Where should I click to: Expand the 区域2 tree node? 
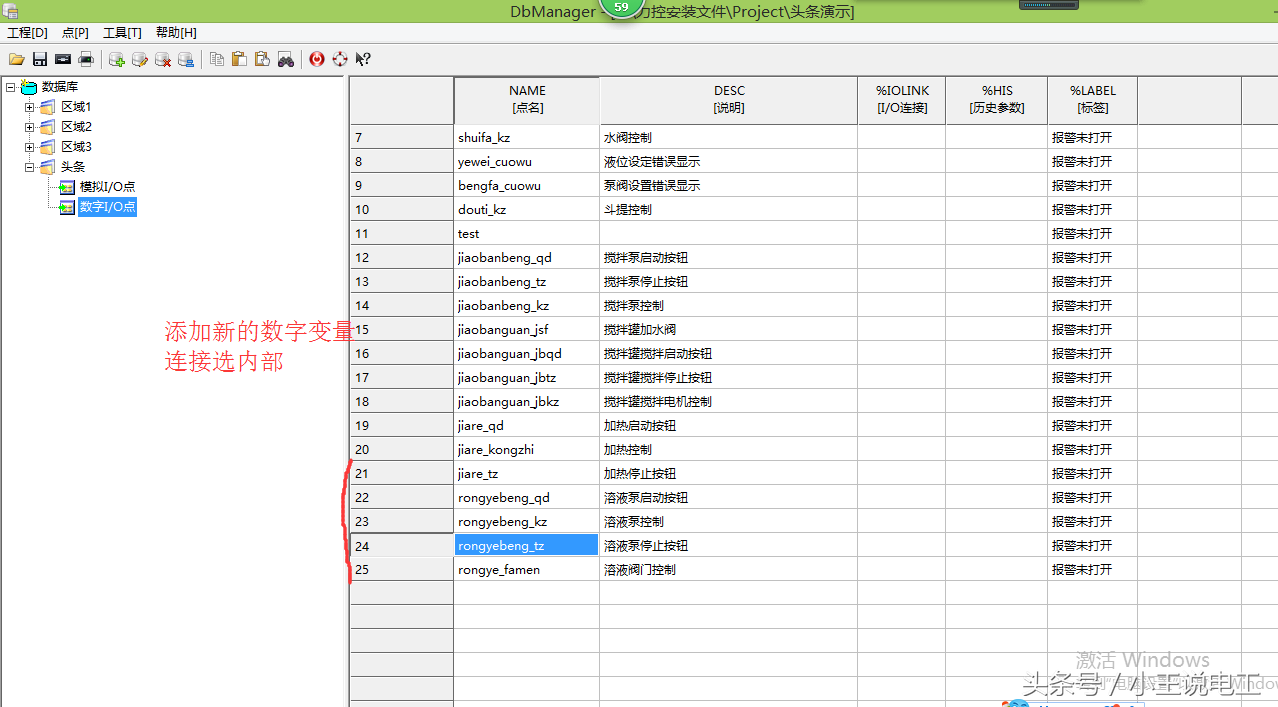(x=30, y=127)
